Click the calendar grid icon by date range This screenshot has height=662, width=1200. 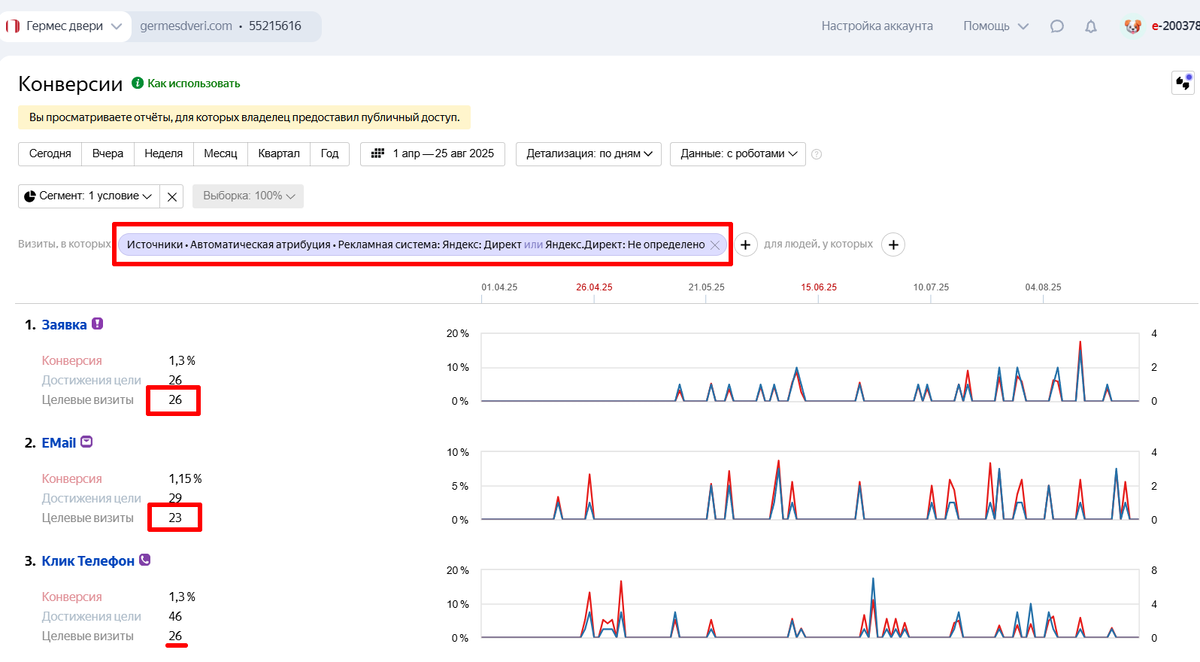click(x=378, y=154)
